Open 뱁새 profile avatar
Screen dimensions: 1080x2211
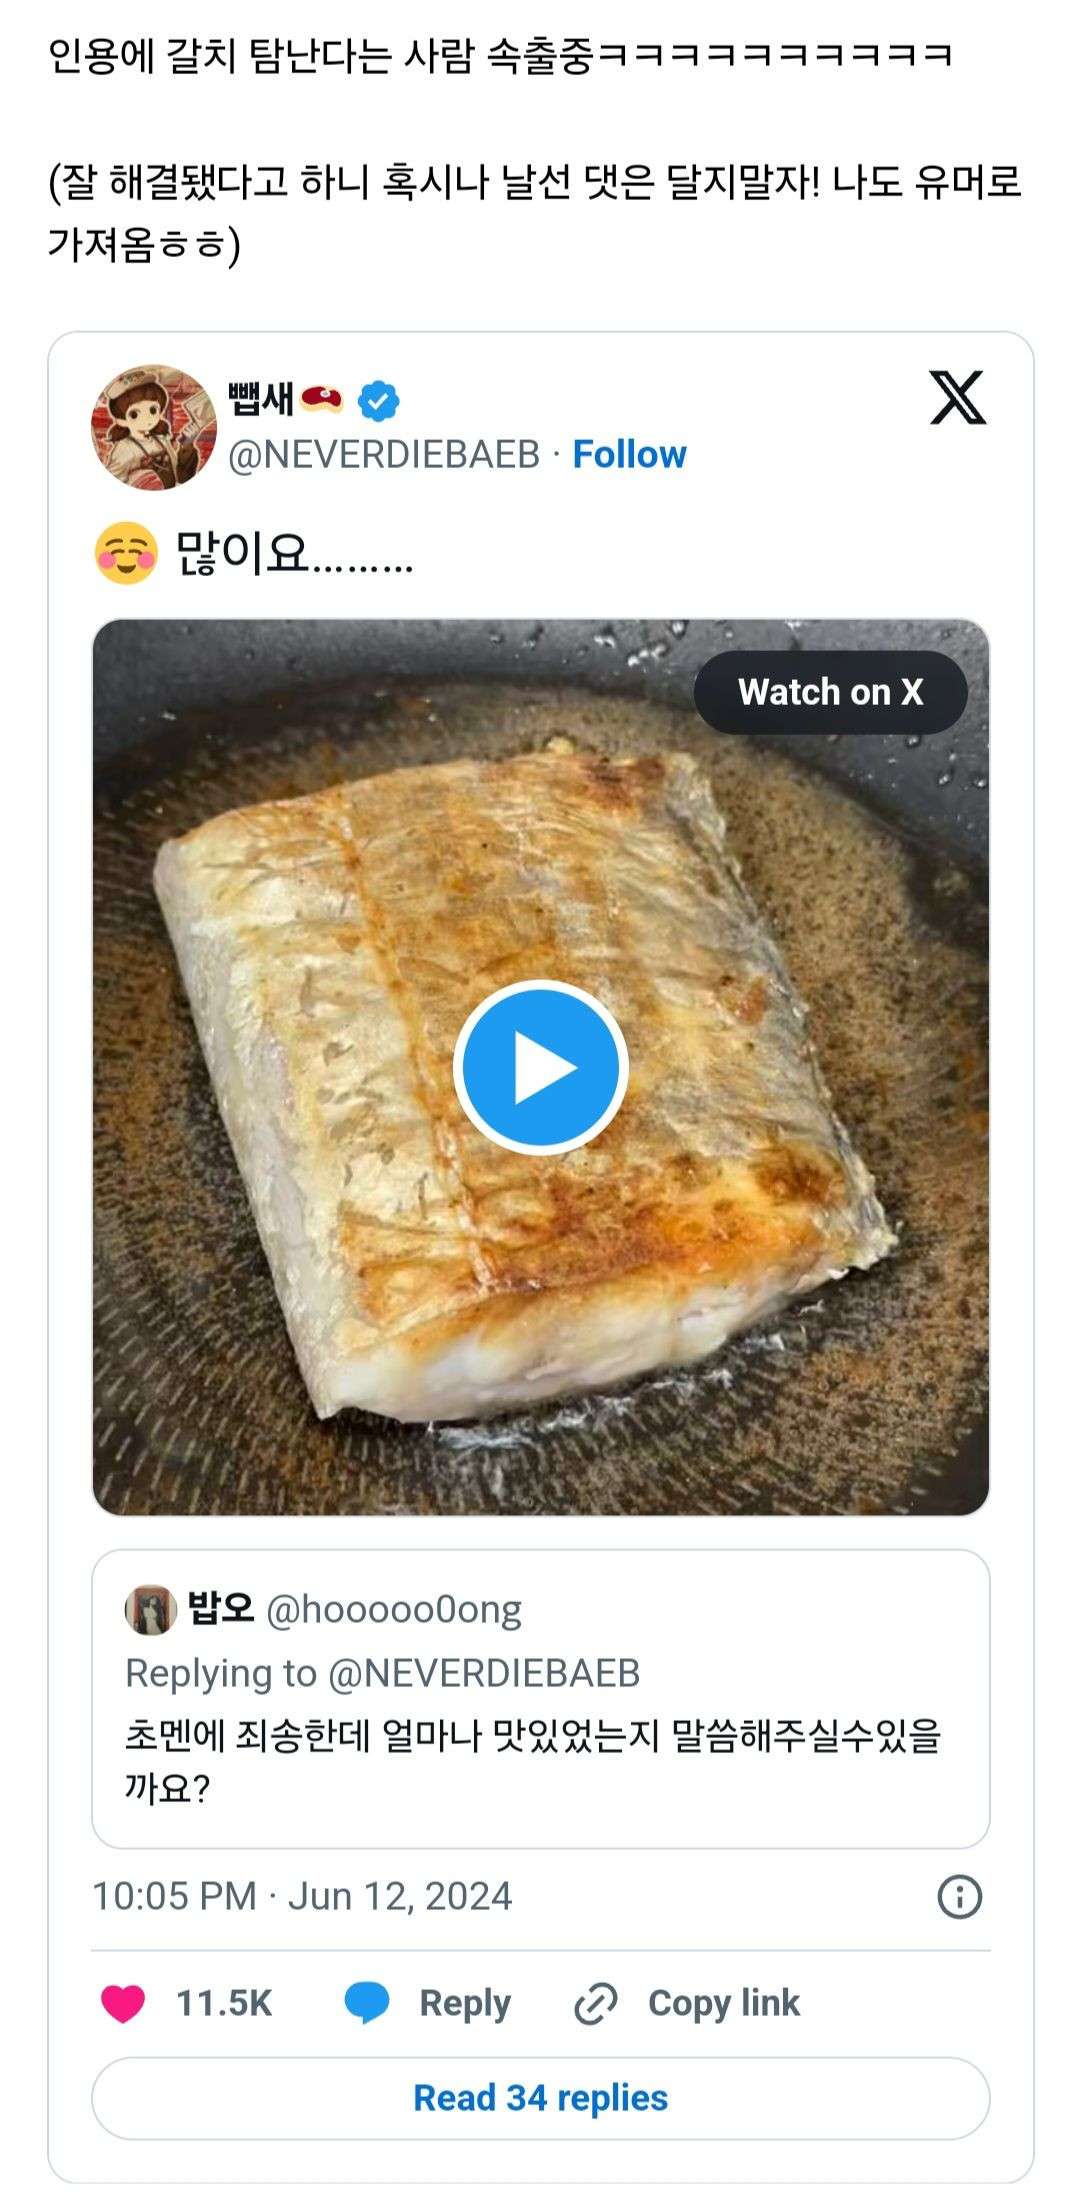pyautogui.click(x=154, y=427)
